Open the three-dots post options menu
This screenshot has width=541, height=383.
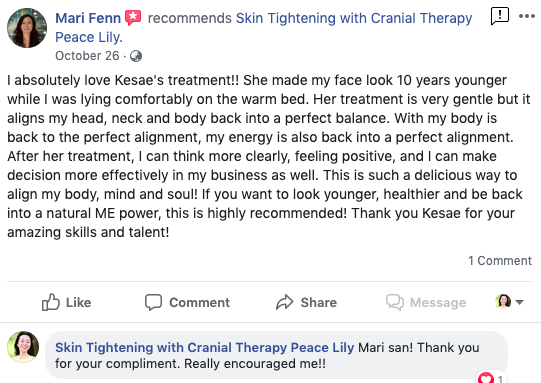527,16
